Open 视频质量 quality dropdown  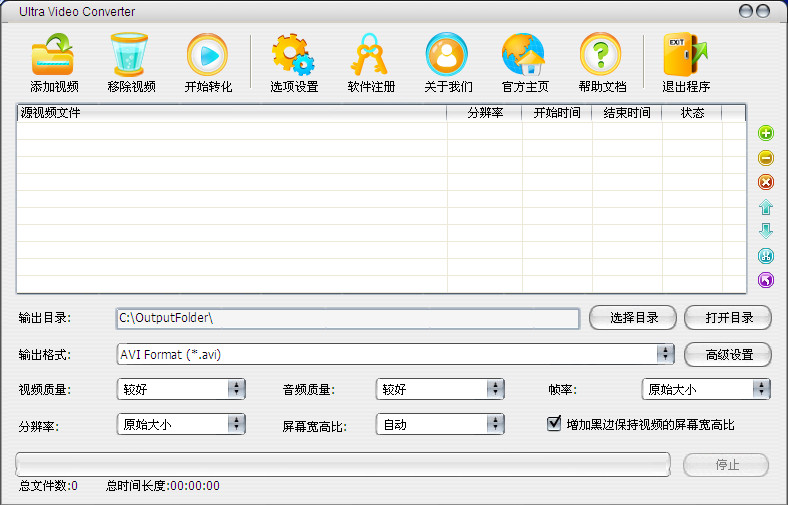[181, 389]
